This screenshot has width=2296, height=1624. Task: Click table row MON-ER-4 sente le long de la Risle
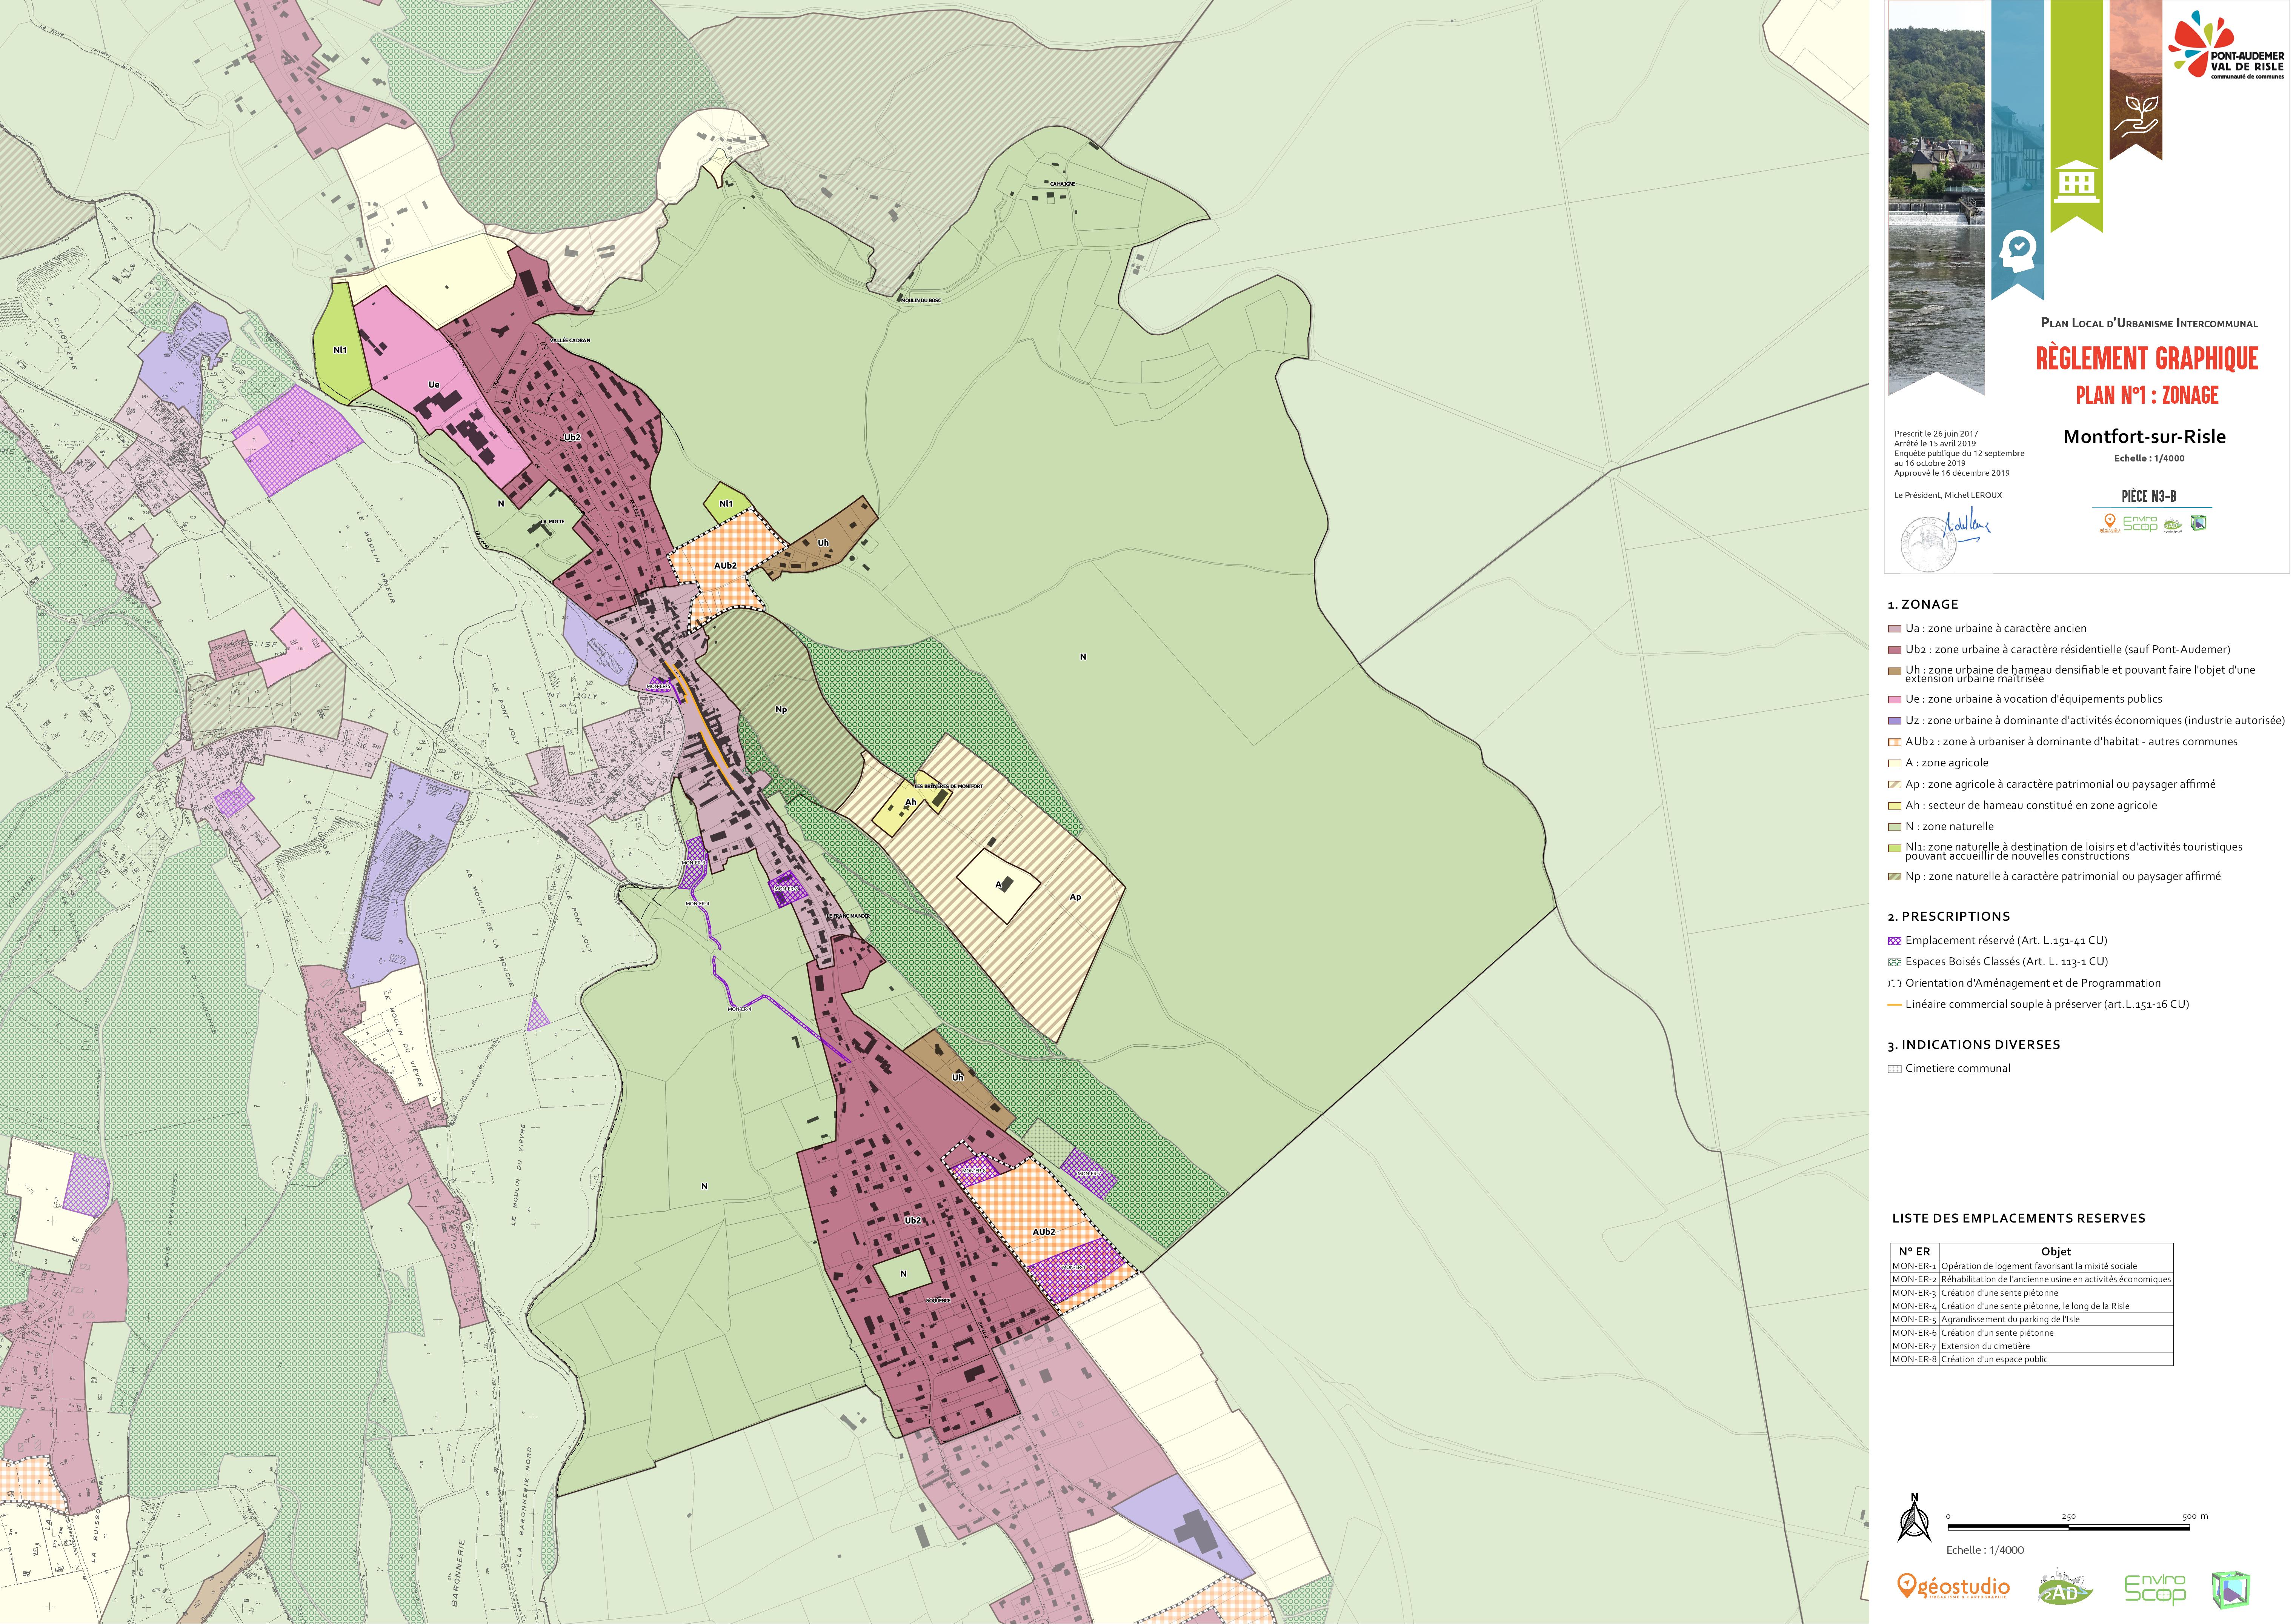[x=2031, y=1306]
